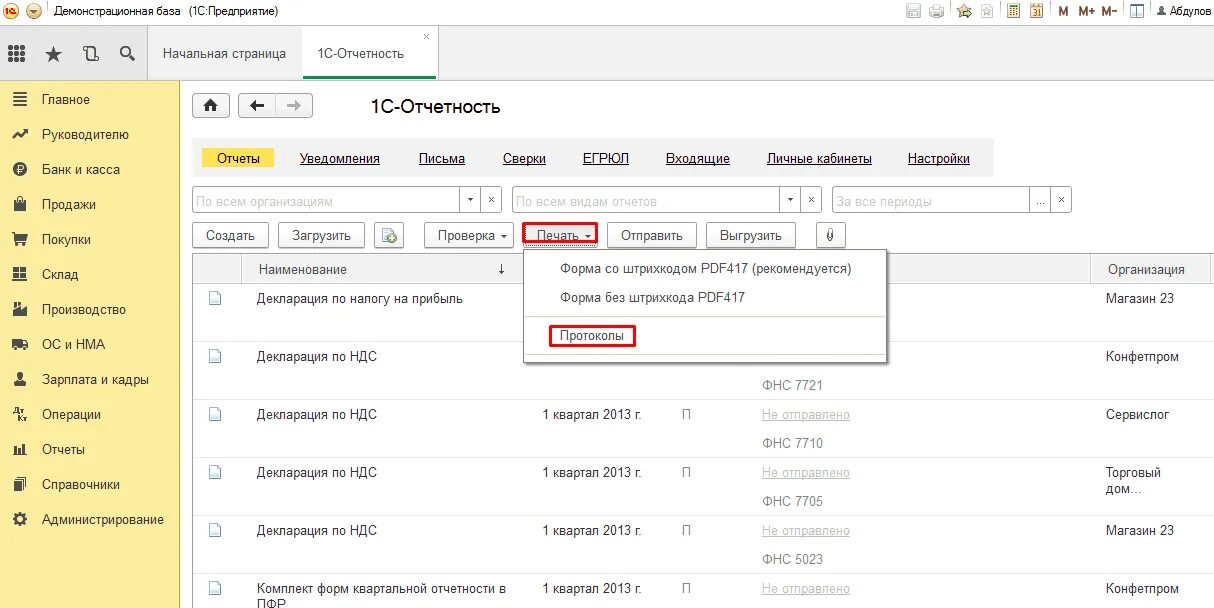The image size is (1214, 608).
Task: Open the Печать dropdown button
Action: [x=560, y=236]
